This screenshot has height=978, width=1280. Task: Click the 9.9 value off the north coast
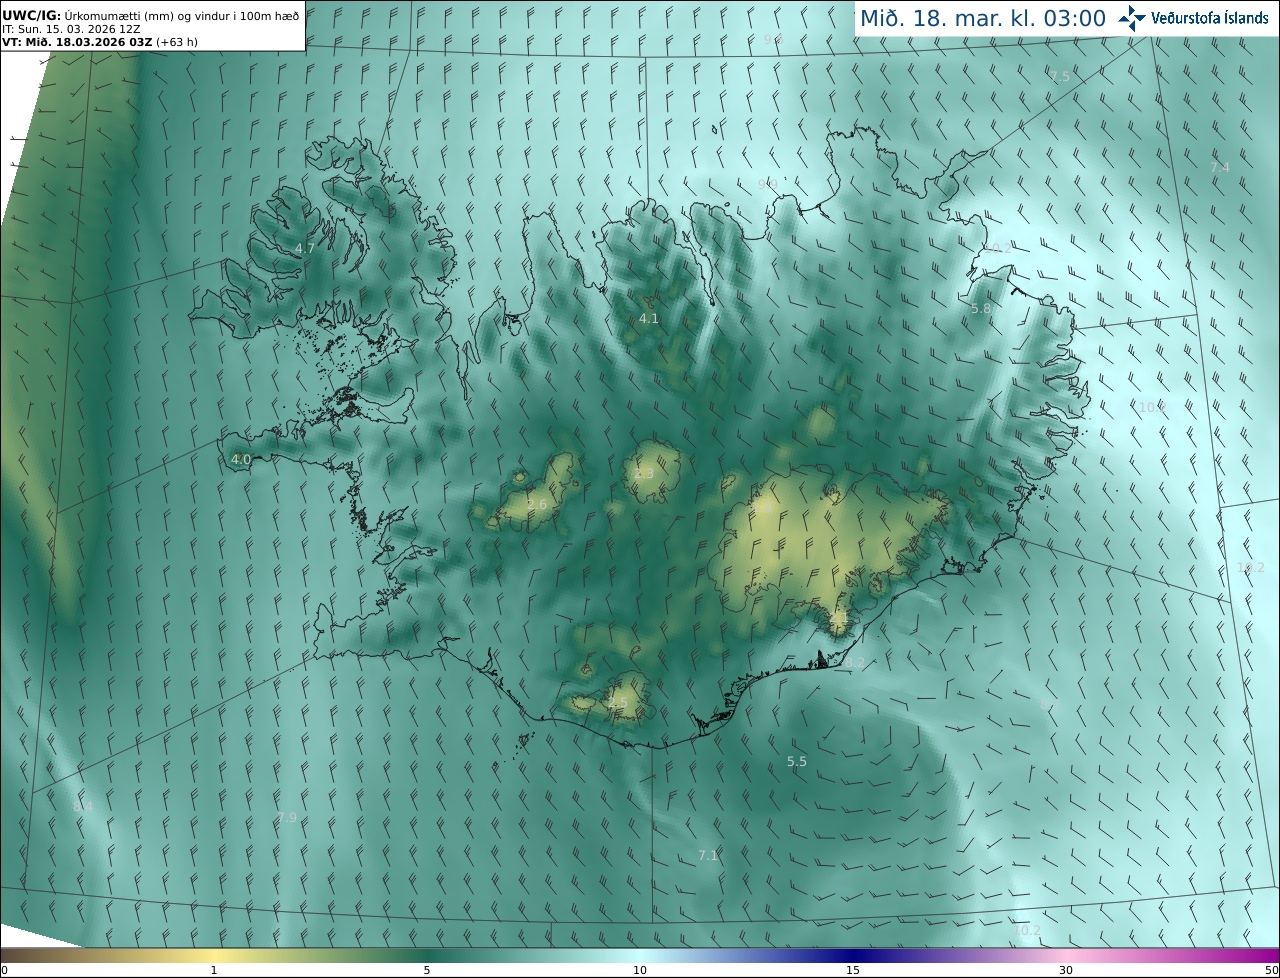(x=768, y=183)
